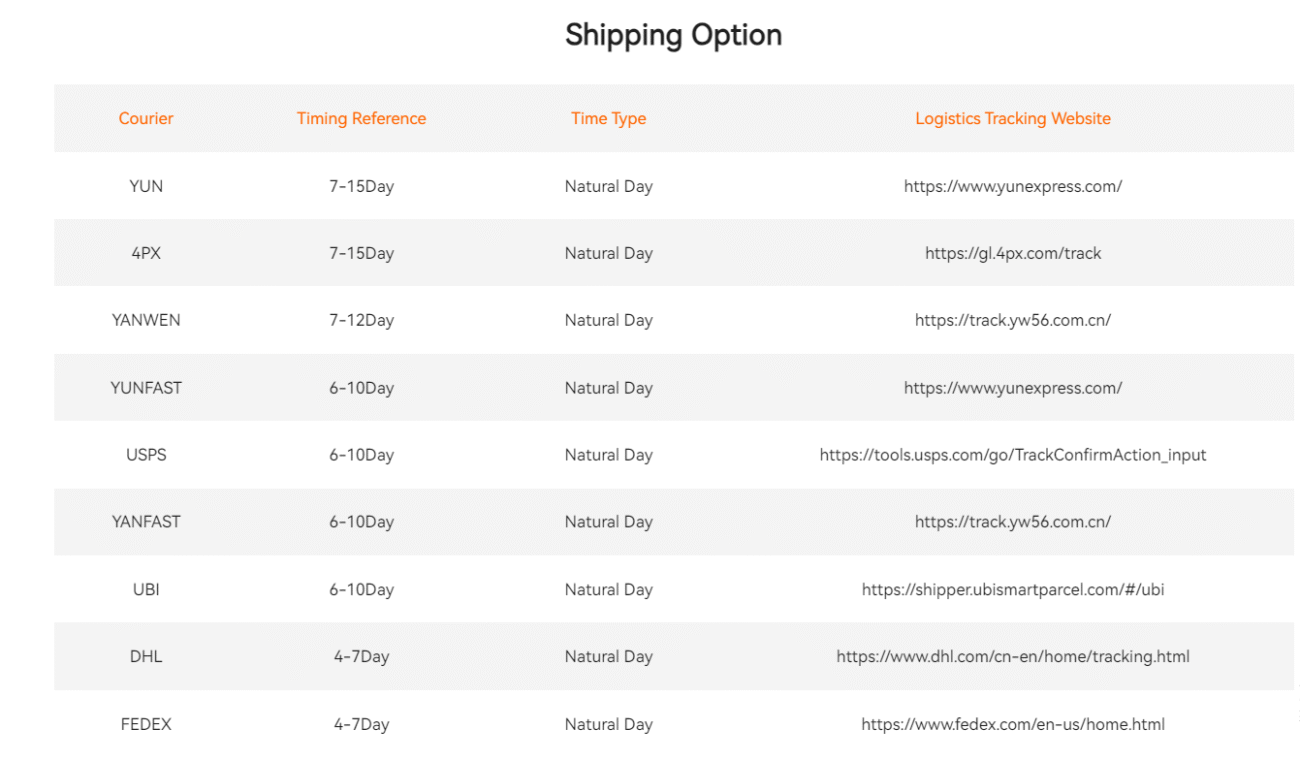Image resolution: width=1300 pixels, height=761 pixels.
Task: Open the yunexpress link in the YUN row
Action: point(1012,186)
